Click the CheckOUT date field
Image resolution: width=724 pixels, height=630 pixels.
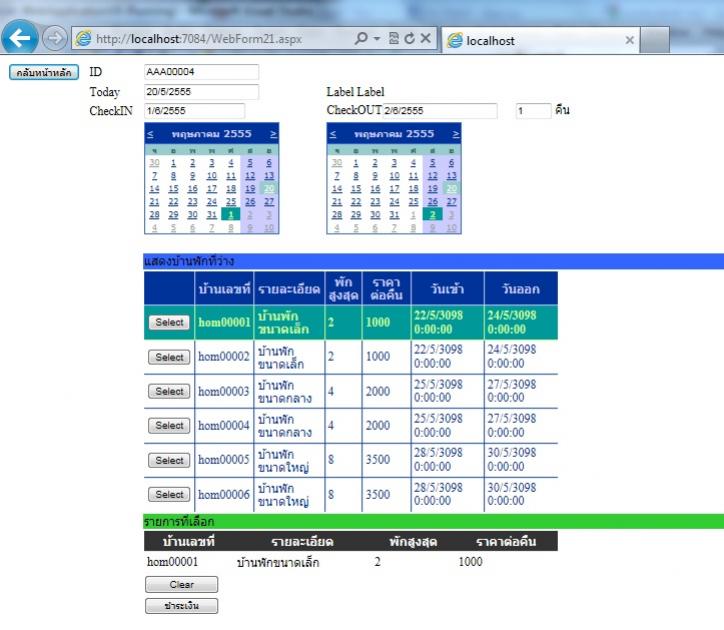tap(440, 110)
